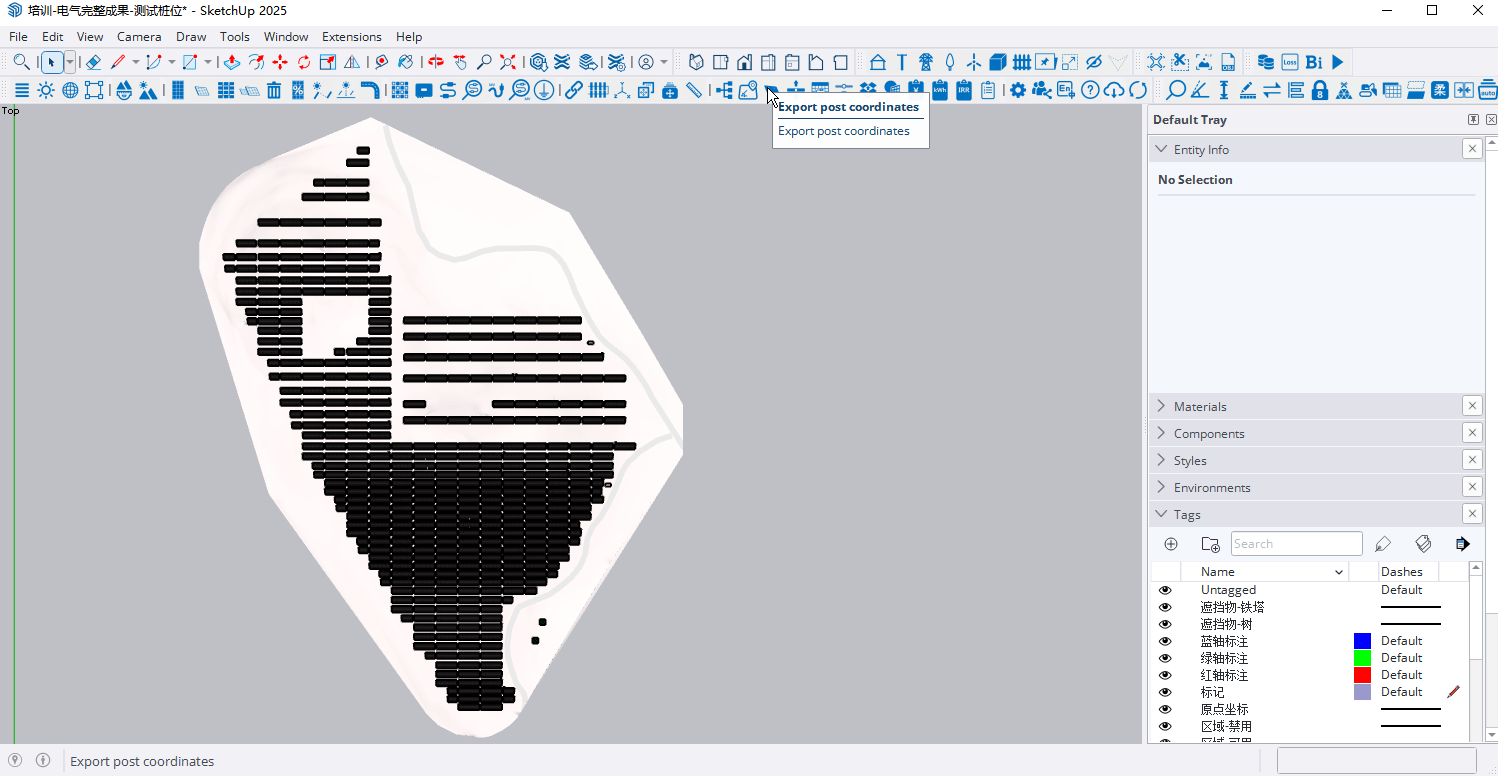Click the wind turbine icon

pyautogui.click(x=974, y=62)
